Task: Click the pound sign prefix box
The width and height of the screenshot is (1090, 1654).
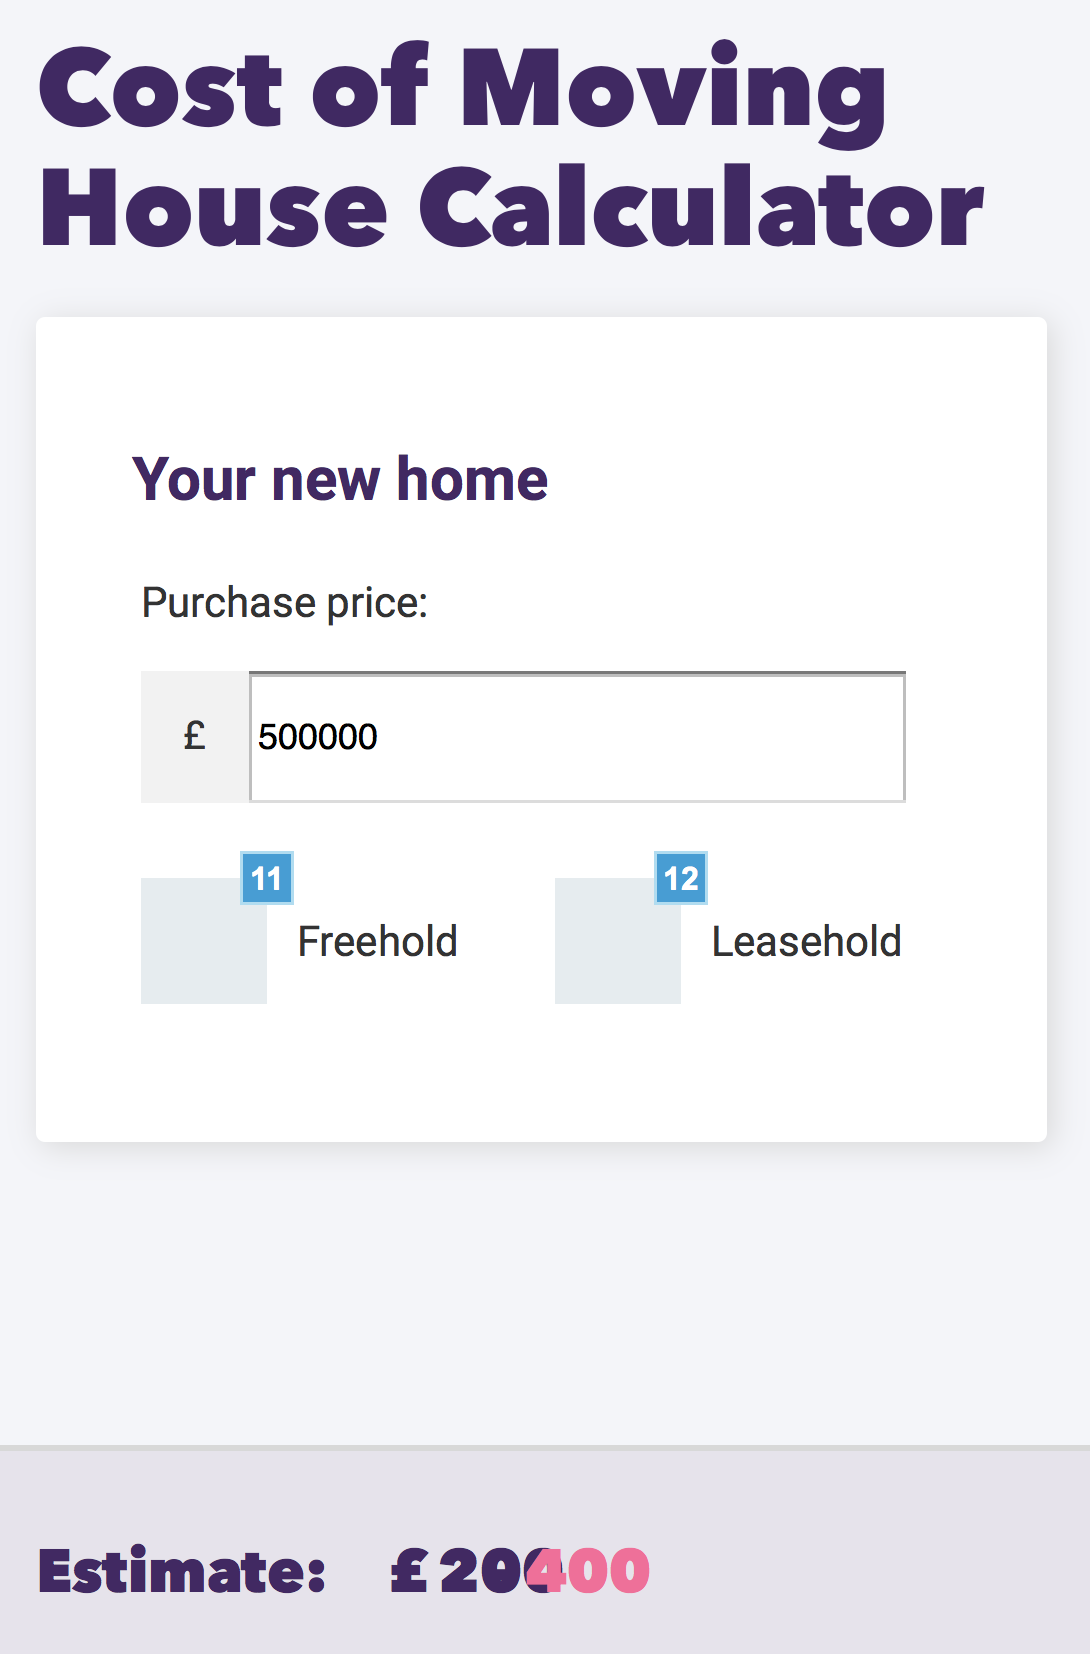Action: coord(195,737)
